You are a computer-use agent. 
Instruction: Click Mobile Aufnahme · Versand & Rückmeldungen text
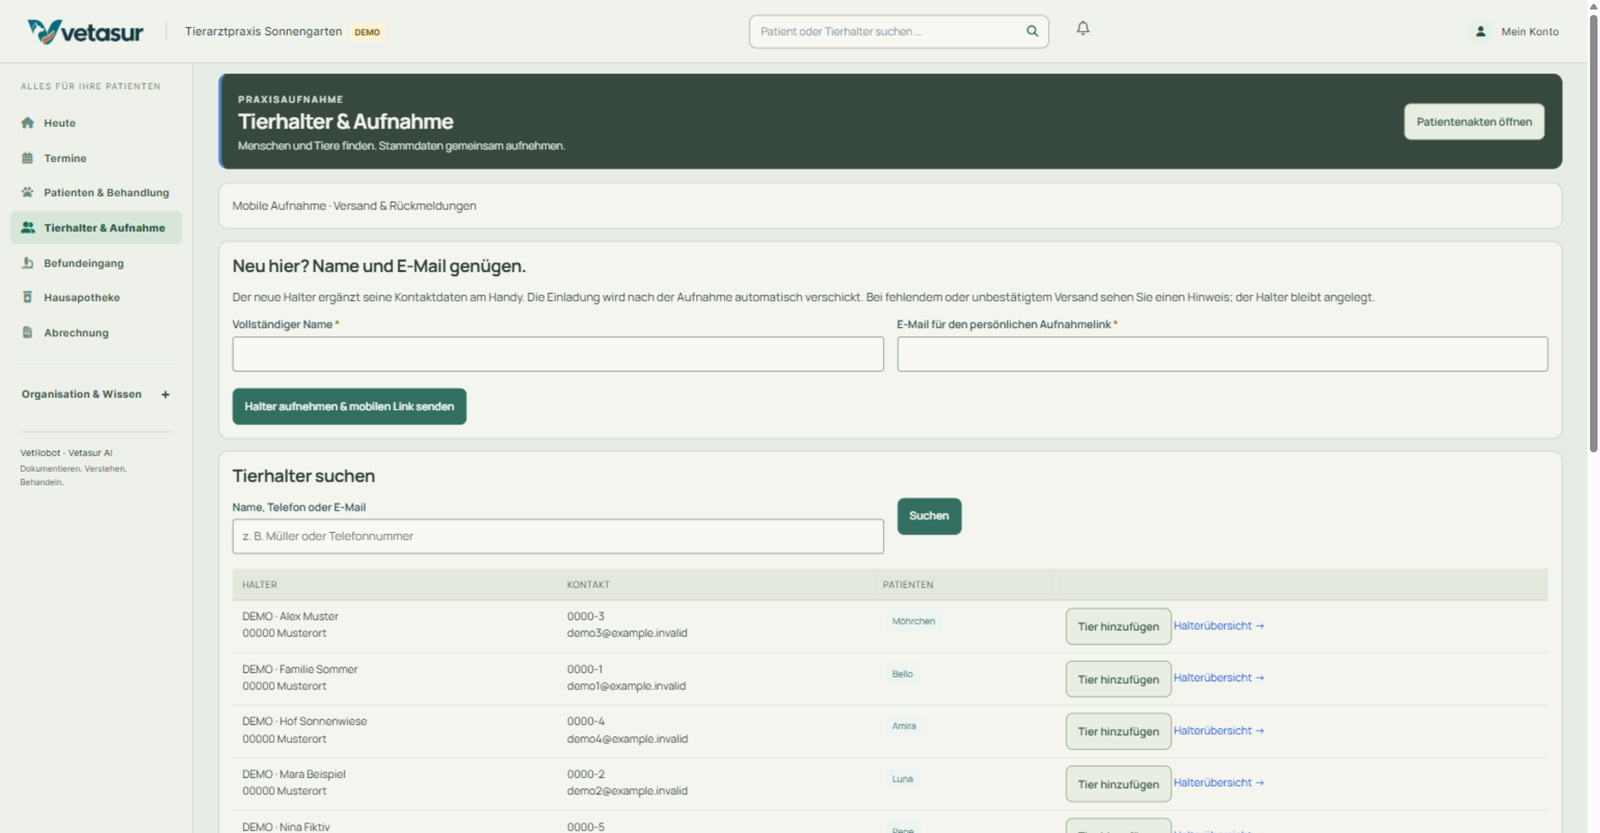click(x=354, y=206)
